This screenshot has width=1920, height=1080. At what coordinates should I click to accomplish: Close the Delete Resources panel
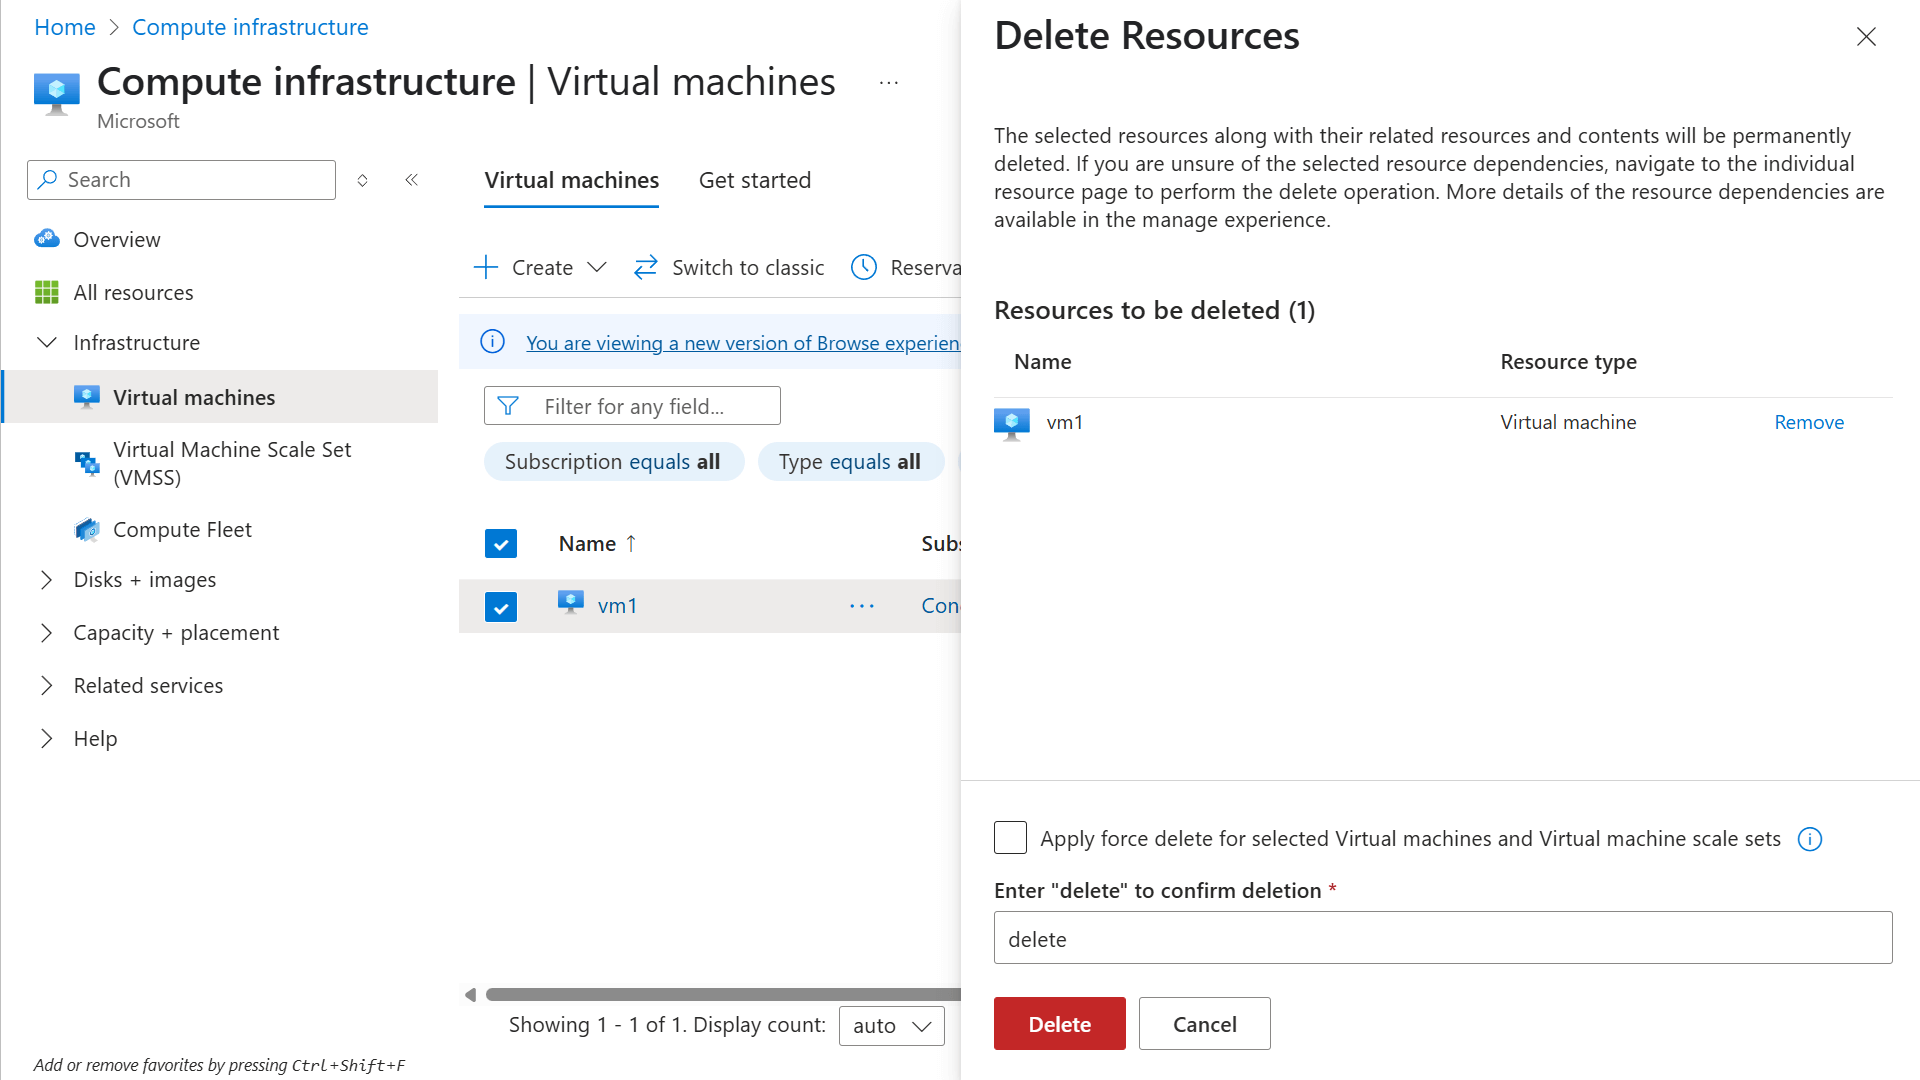pos(1866,37)
